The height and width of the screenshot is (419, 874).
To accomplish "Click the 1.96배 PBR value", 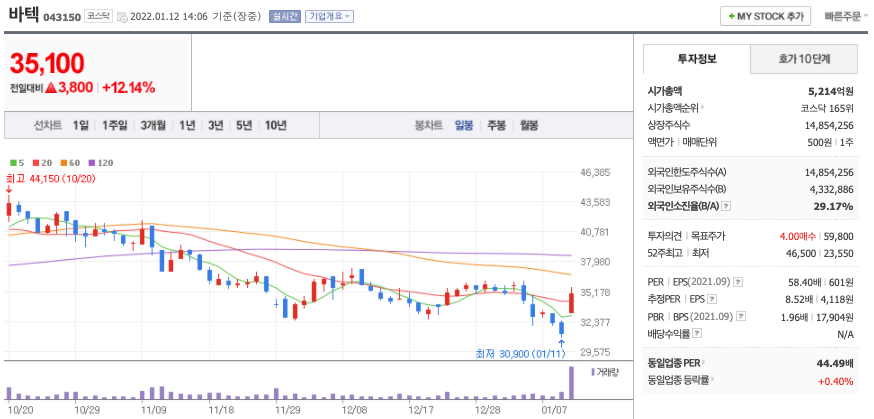I will (794, 316).
